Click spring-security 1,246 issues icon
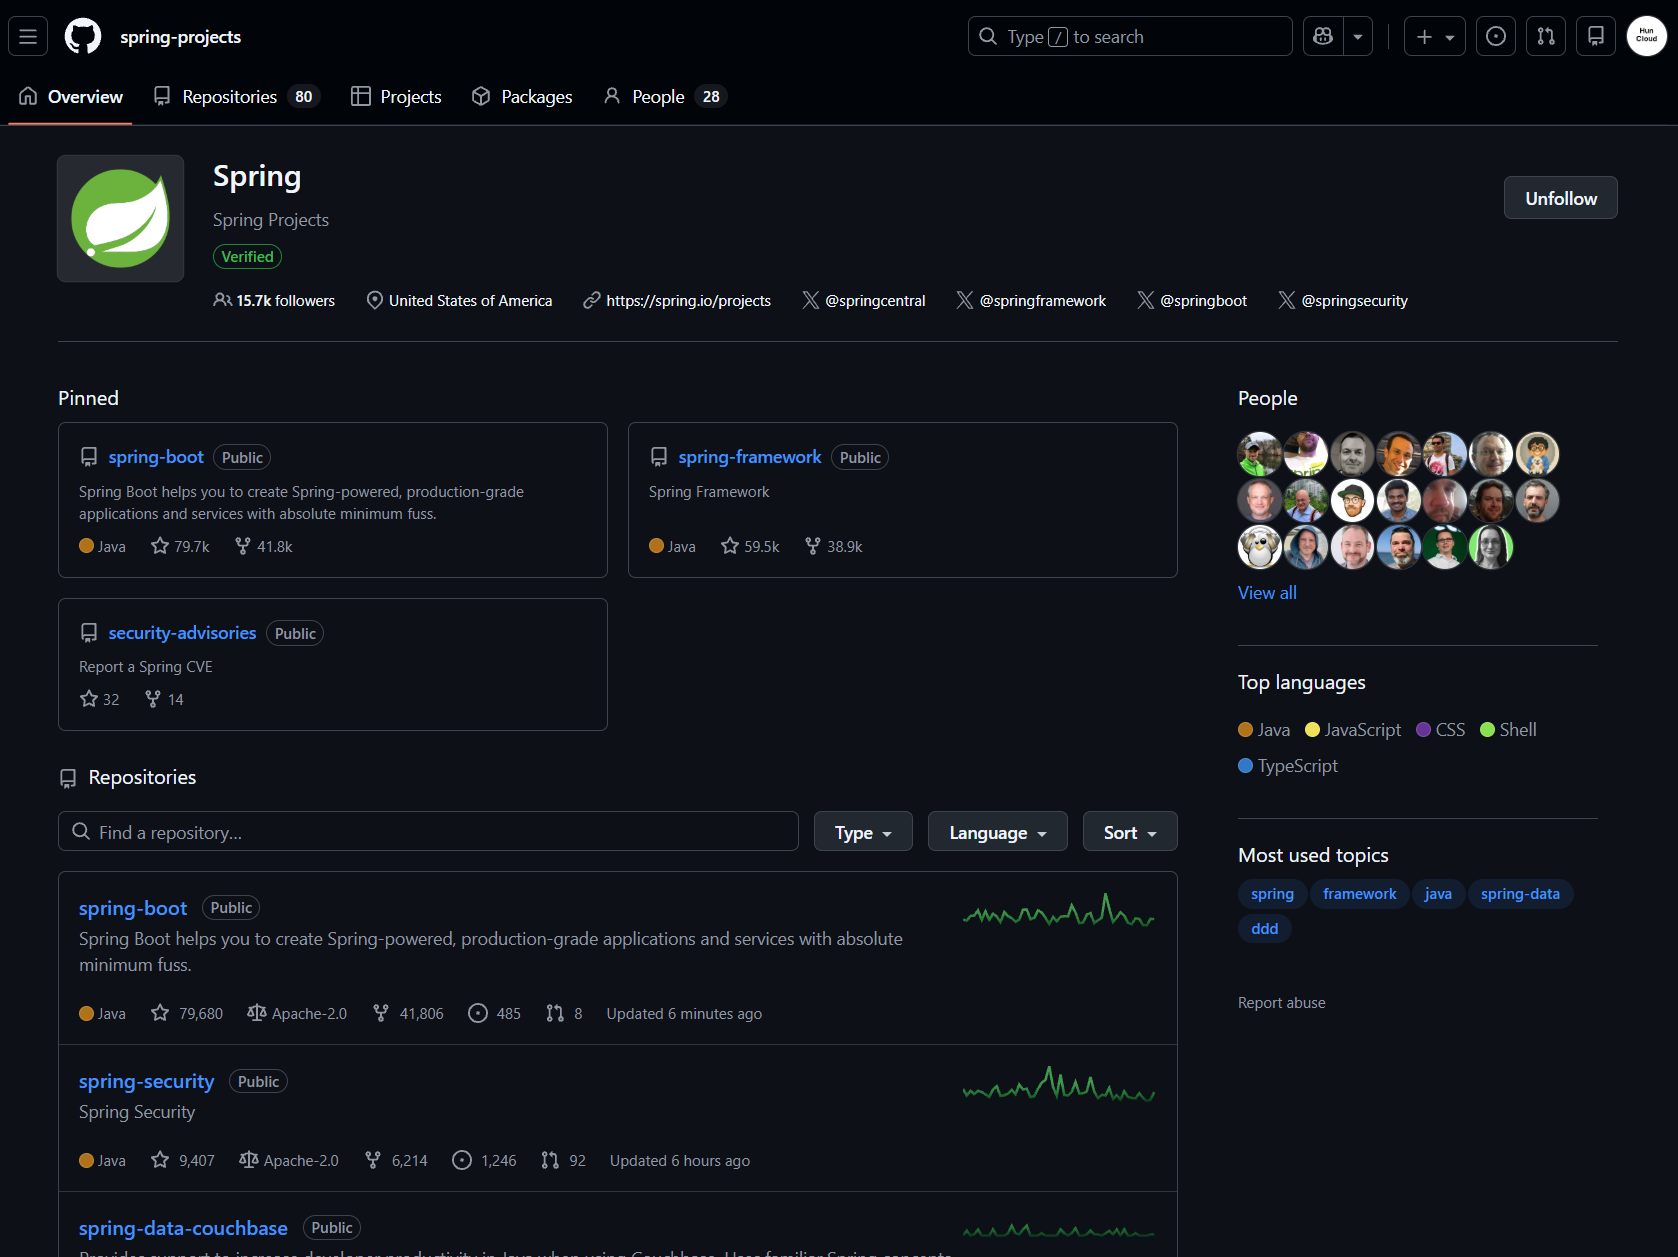The width and height of the screenshot is (1678, 1257). (x=462, y=1160)
